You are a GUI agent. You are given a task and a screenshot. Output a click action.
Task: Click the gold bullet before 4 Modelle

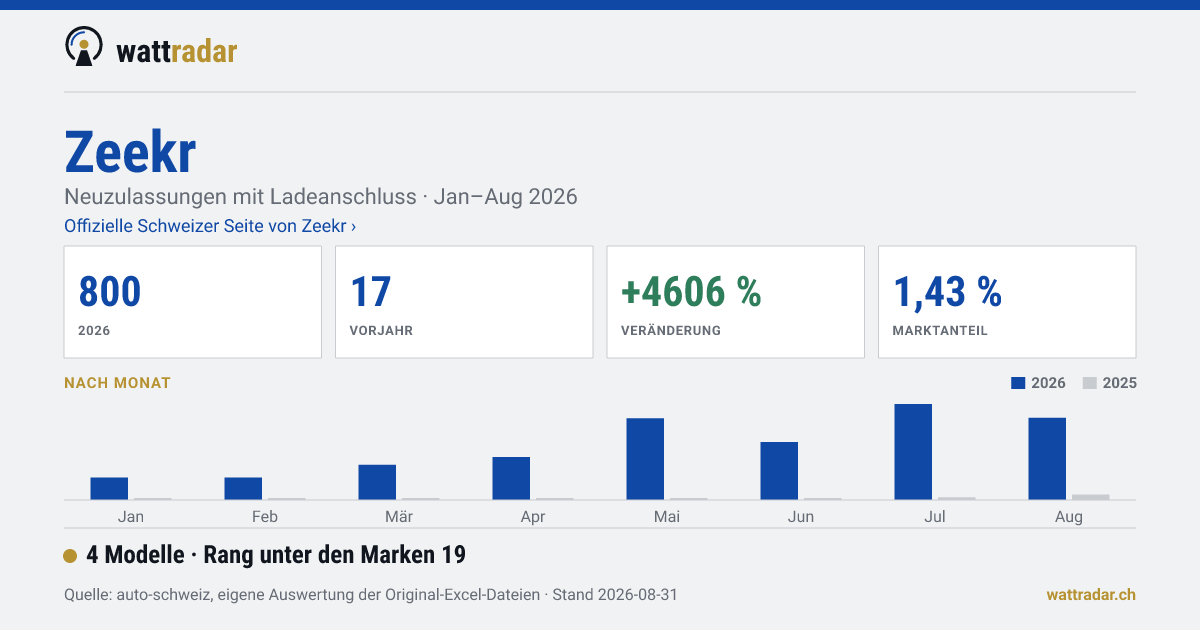[x=70, y=556]
